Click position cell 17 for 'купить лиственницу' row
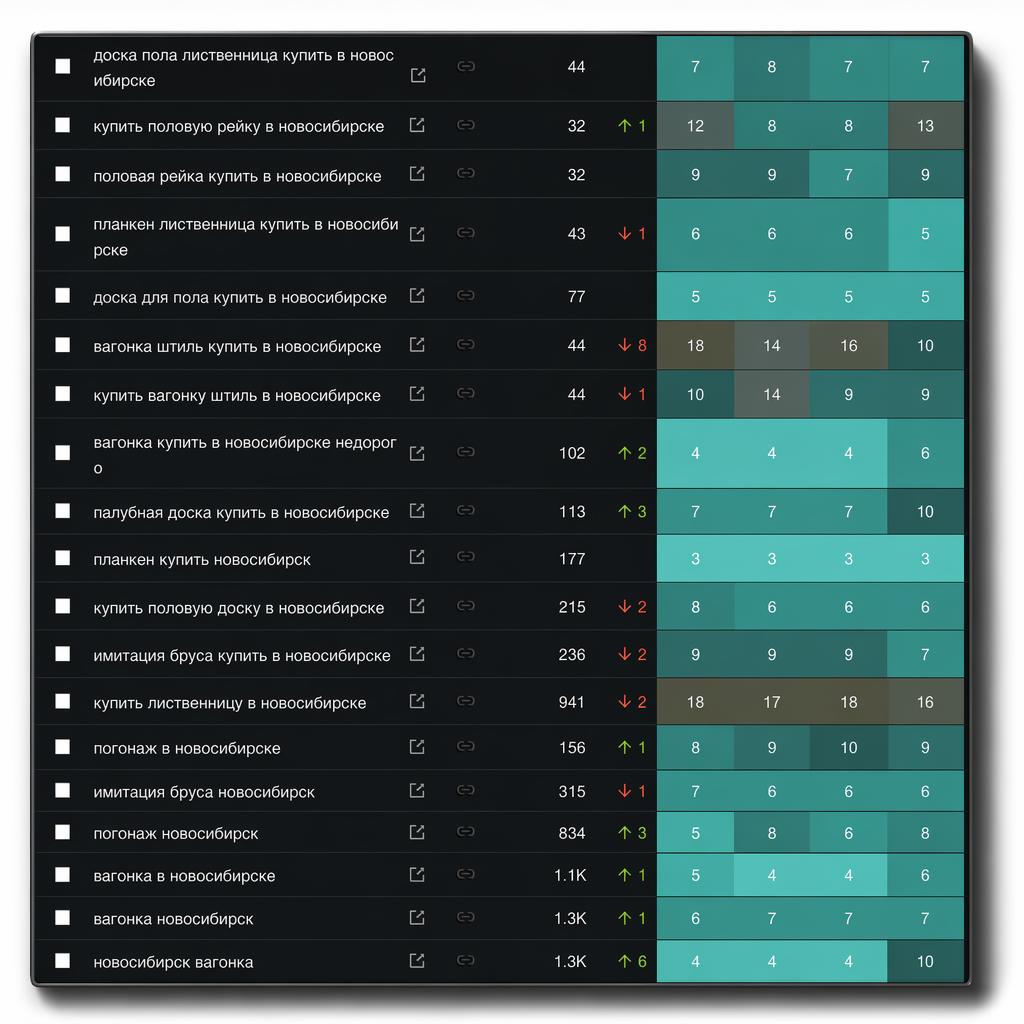Image resolution: width=1024 pixels, height=1024 pixels. click(771, 702)
